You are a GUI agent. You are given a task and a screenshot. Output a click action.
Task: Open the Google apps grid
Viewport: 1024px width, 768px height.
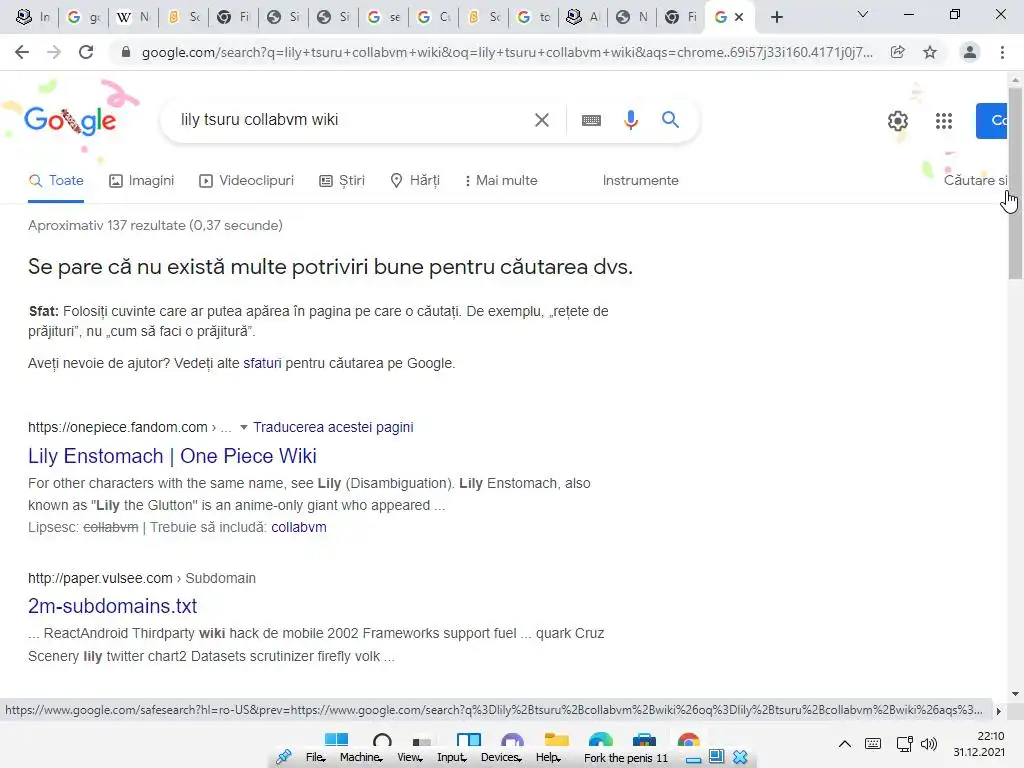click(x=944, y=121)
